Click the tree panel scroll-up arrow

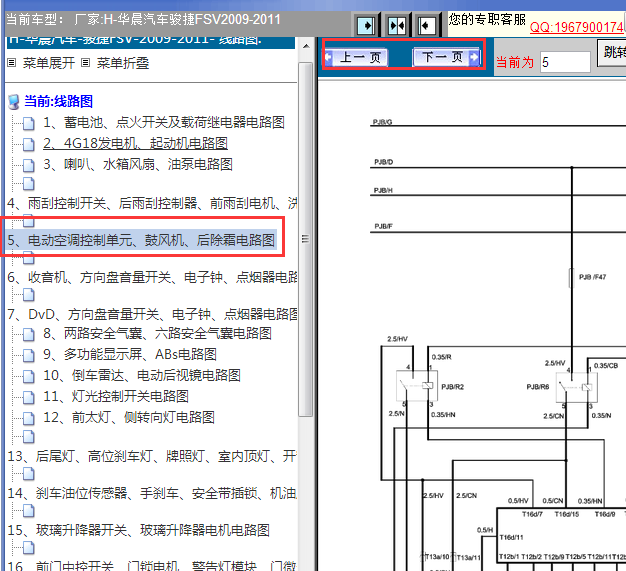(x=306, y=47)
